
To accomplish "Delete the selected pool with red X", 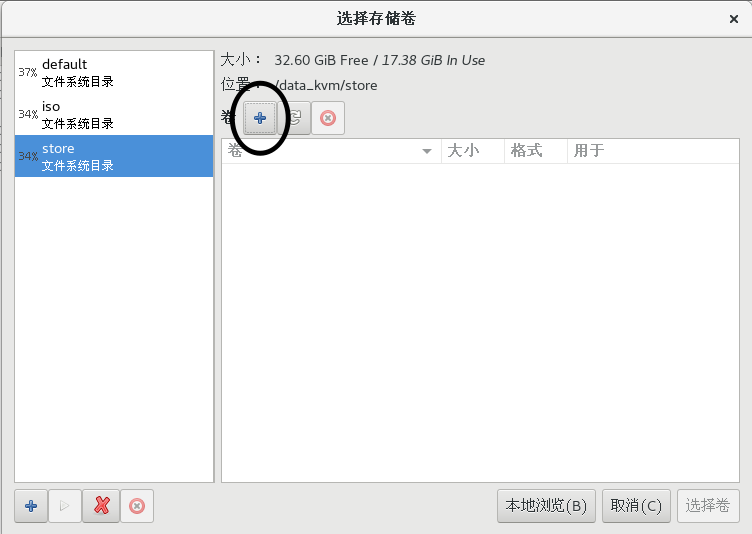I will point(101,506).
